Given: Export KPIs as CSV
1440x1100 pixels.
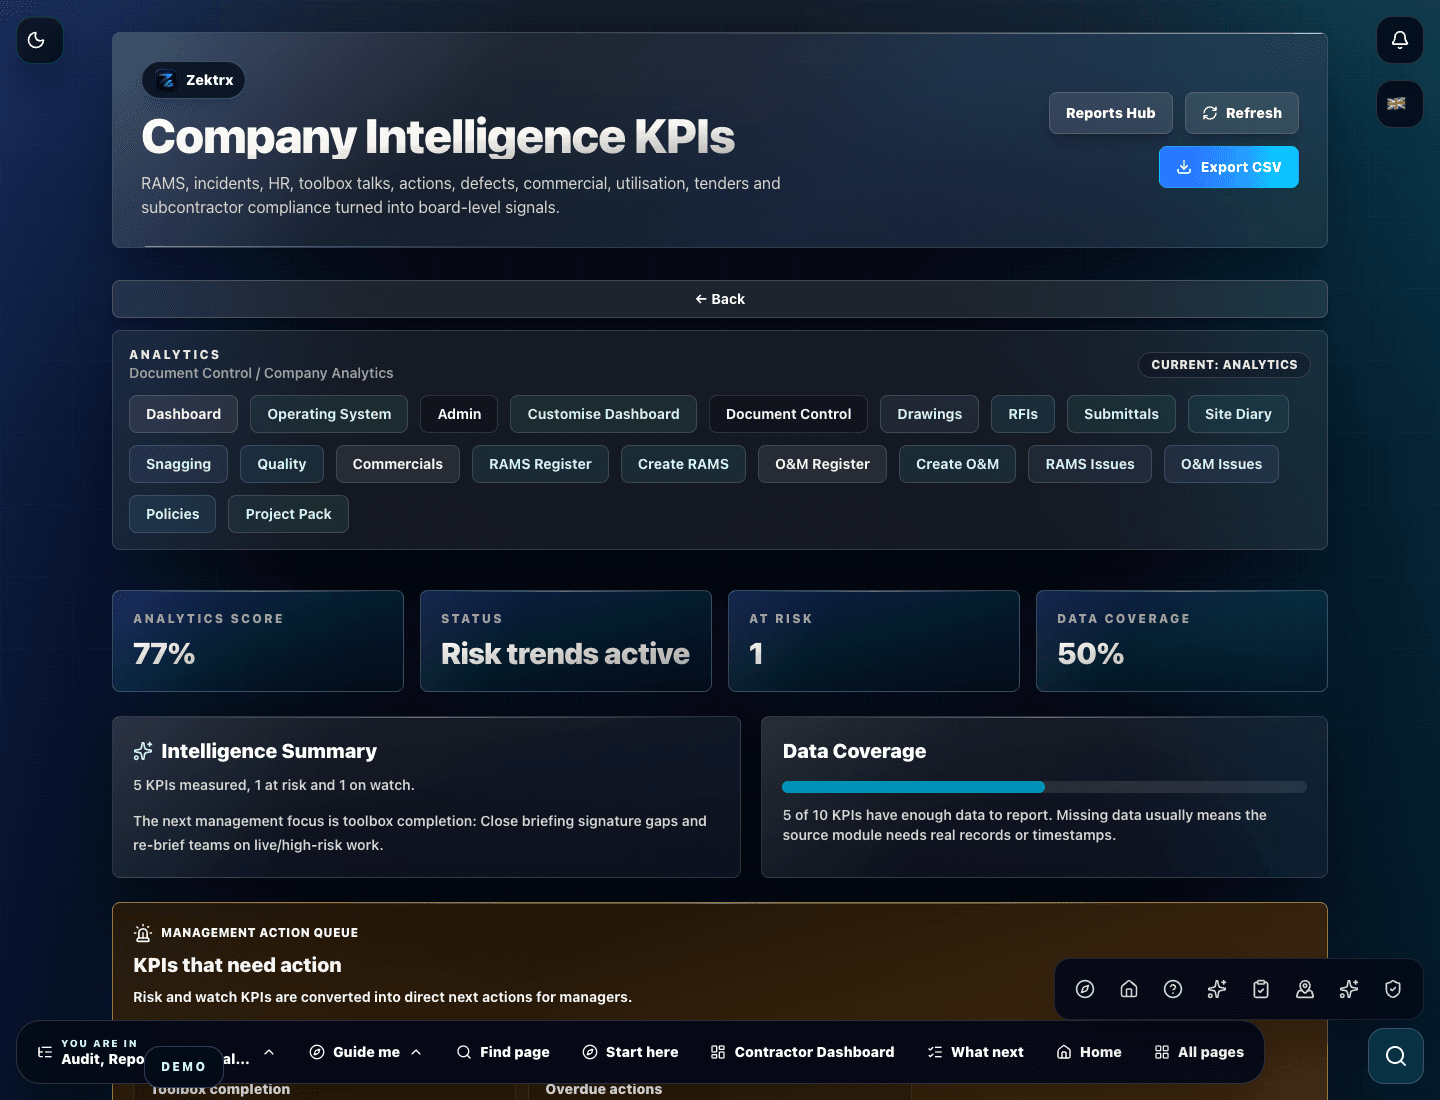Looking at the screenshot, I should tap(1229, 167).
